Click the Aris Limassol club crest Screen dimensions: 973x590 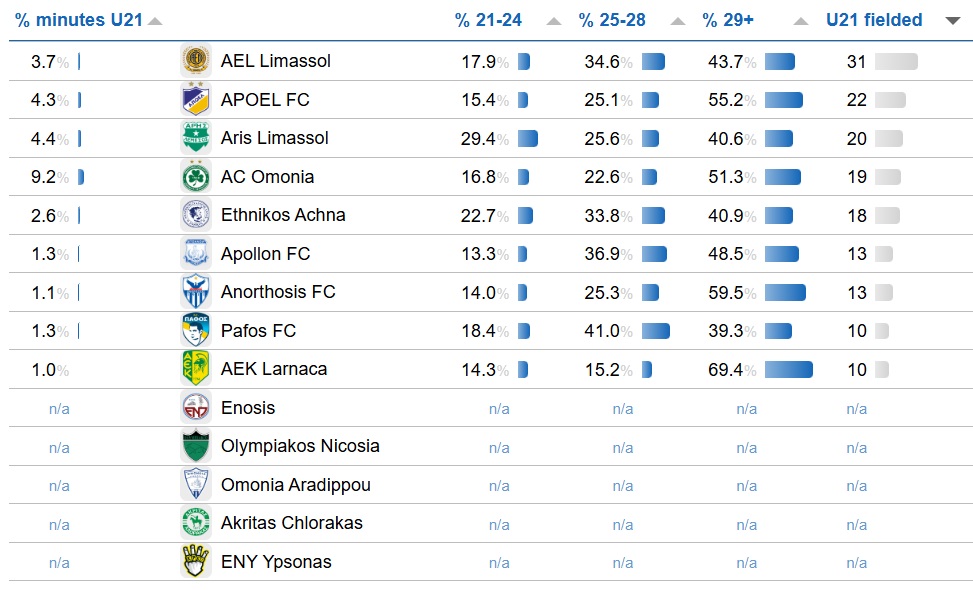(x=196, y=138)
